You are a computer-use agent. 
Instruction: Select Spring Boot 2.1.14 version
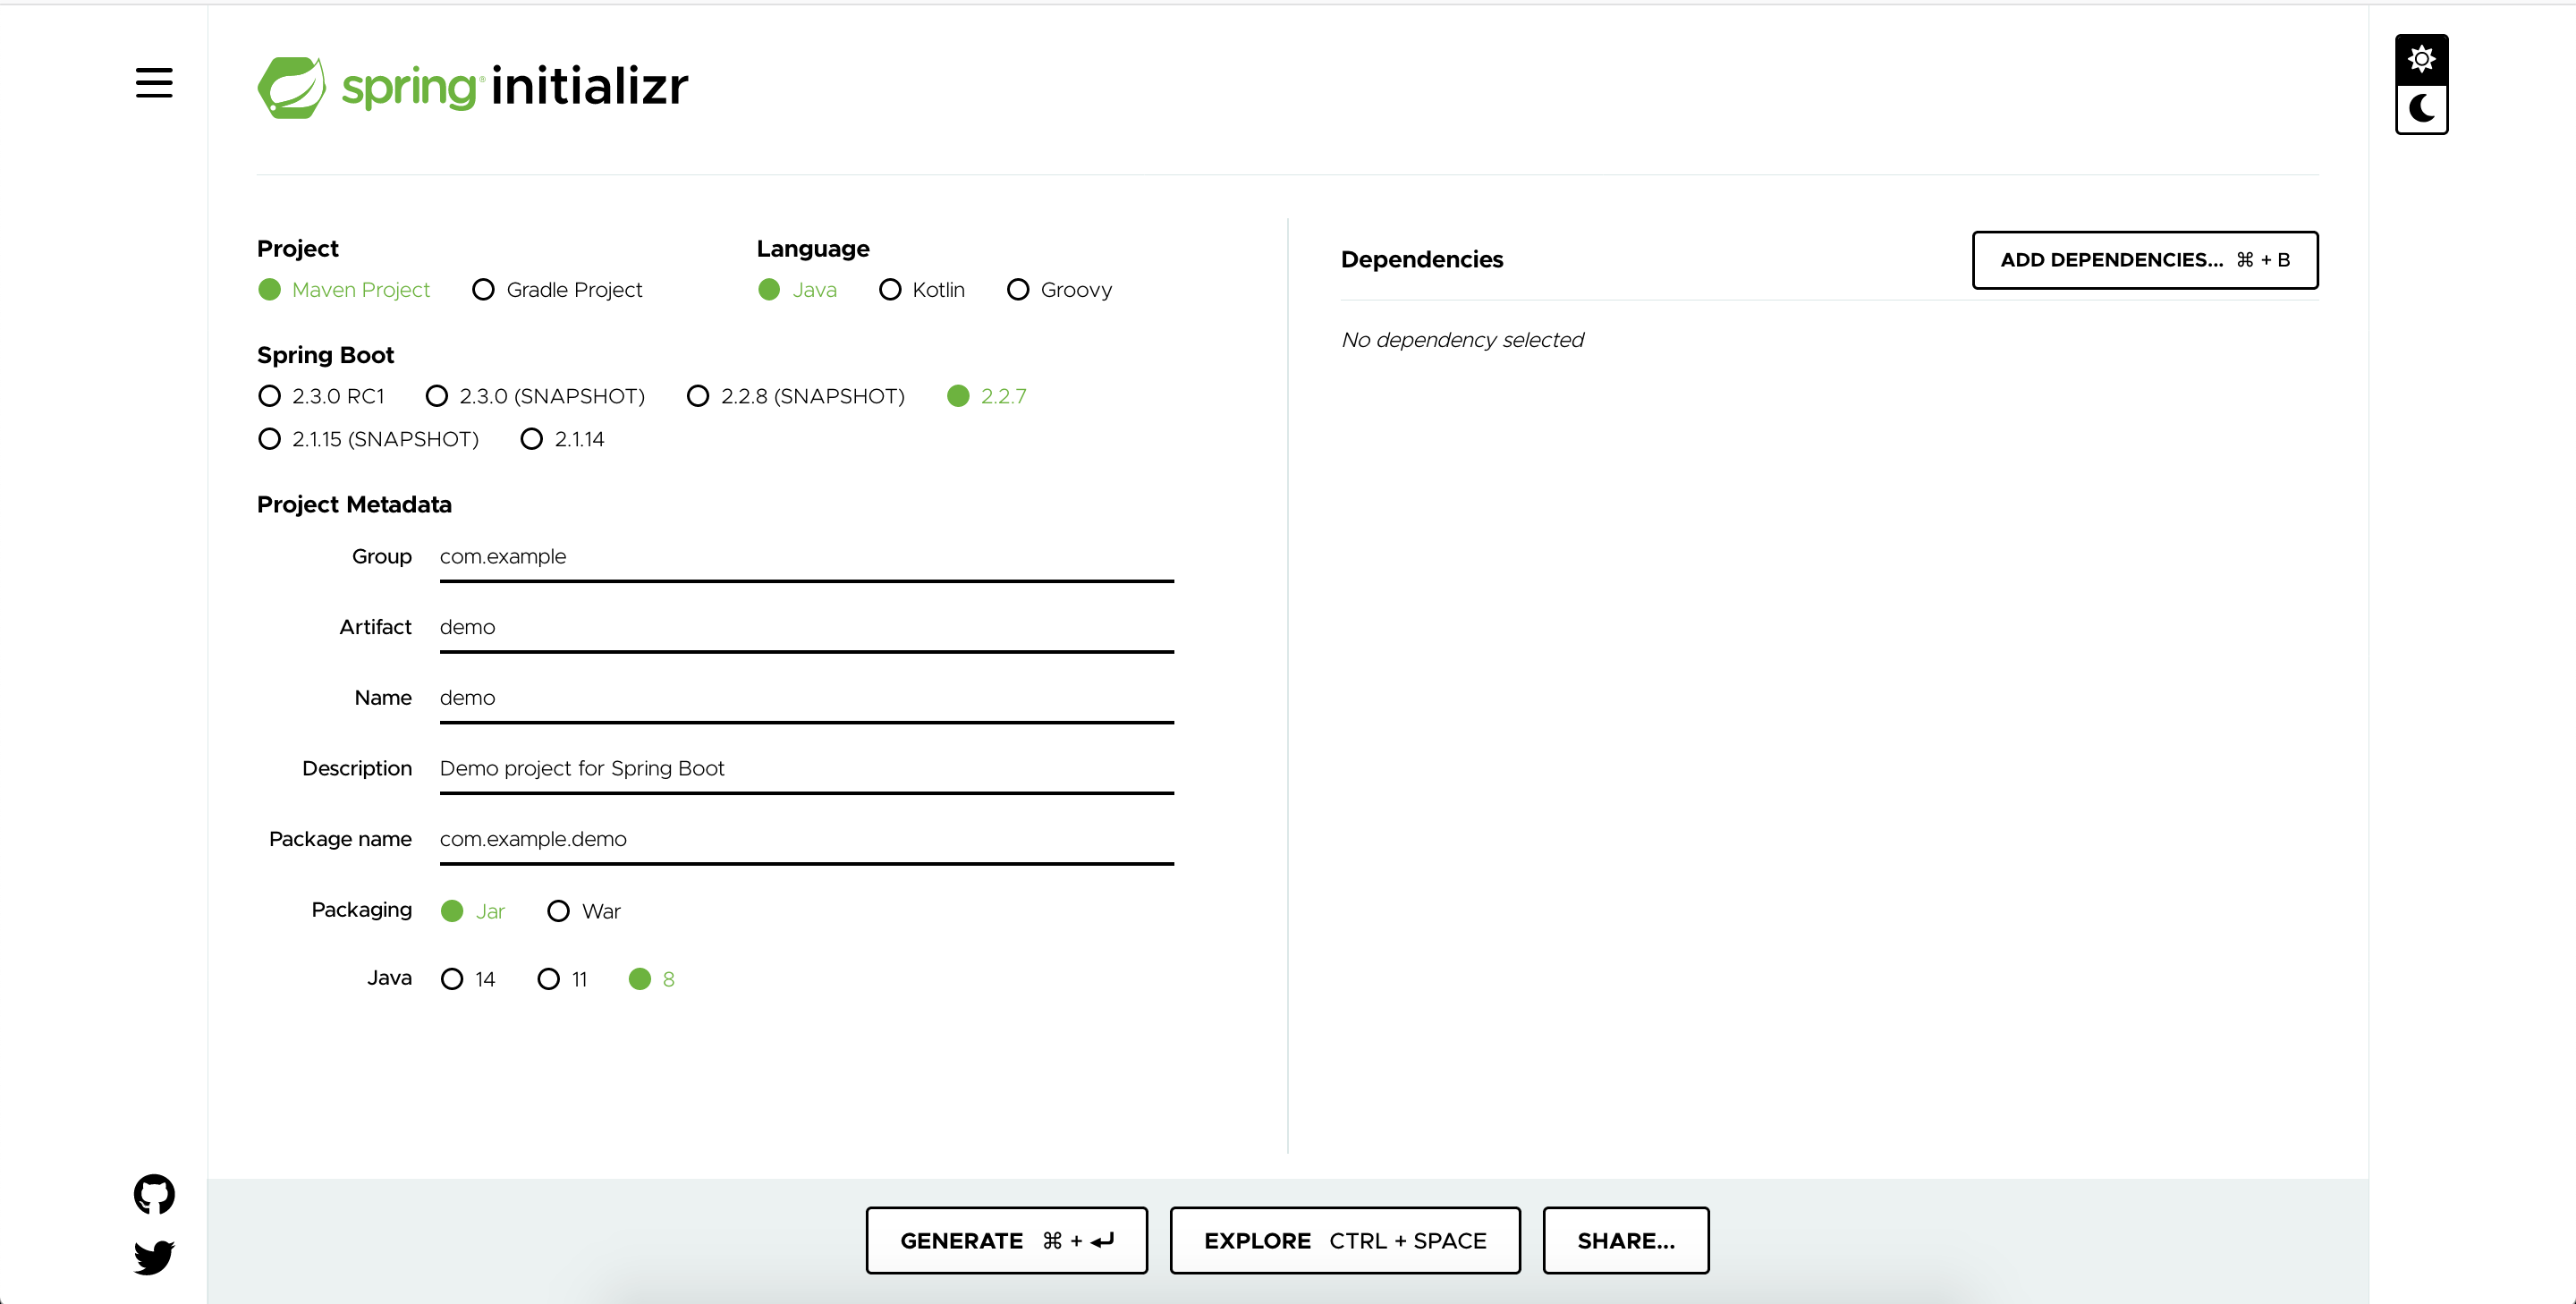563,439
